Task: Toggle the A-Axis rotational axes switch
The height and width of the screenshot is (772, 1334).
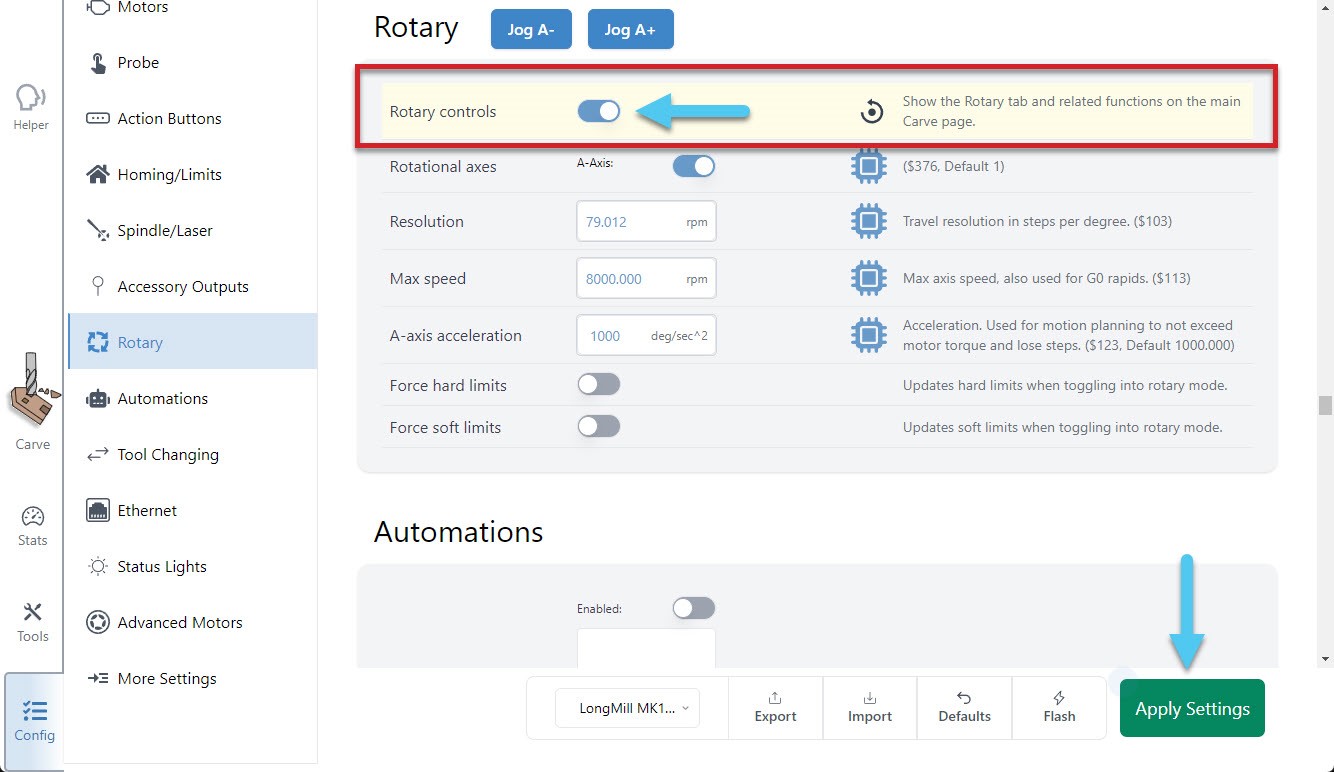Action: (693, 167)
